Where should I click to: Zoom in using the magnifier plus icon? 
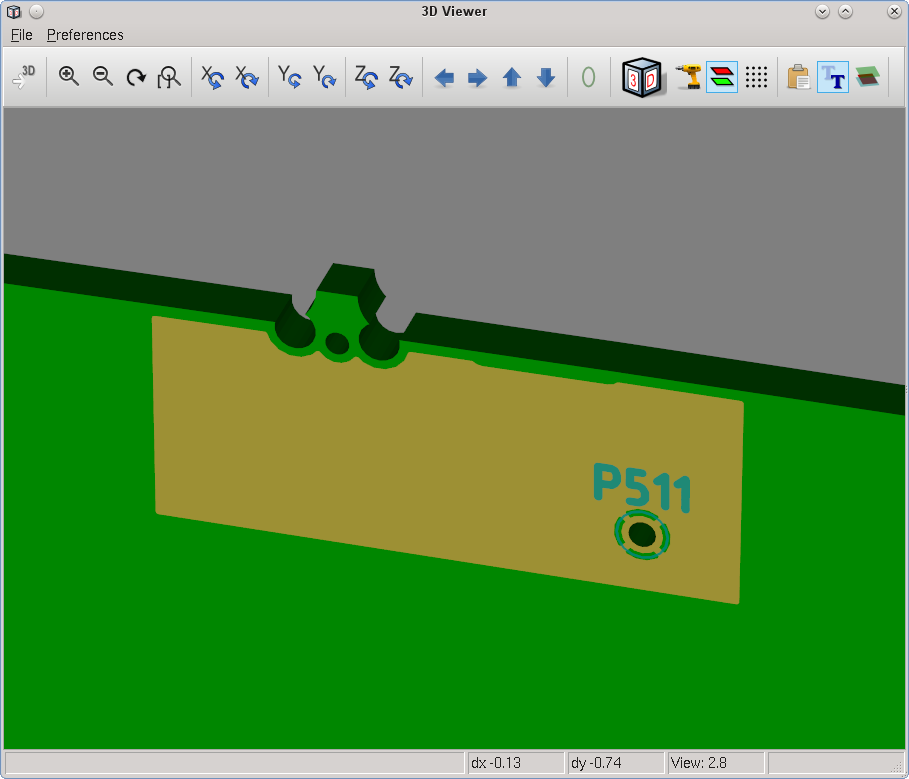pyautogui.click(x=69, y=77)
